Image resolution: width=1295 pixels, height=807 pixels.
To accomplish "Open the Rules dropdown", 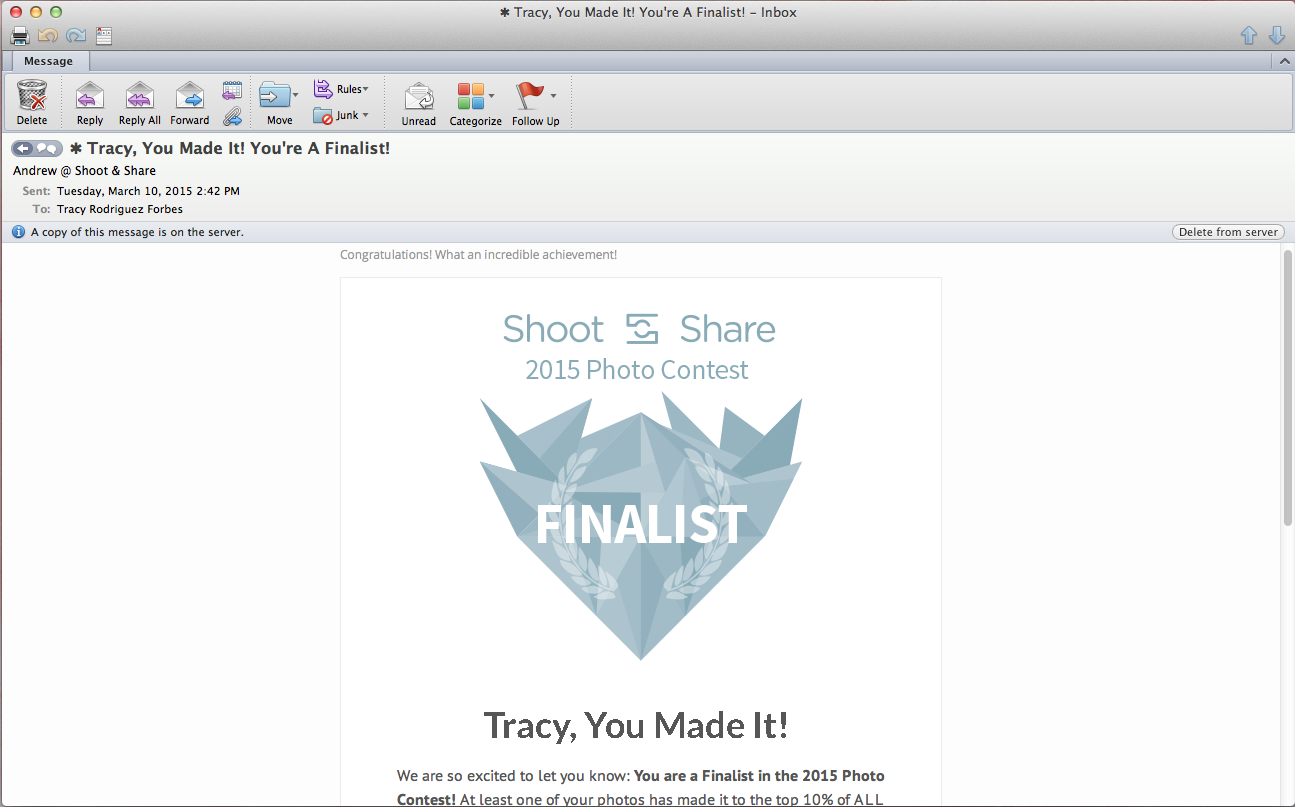I will (341, 89).
